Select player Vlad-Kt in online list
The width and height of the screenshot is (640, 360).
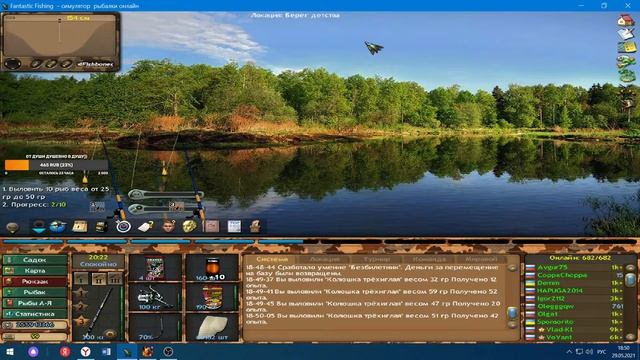pos(560,329)
